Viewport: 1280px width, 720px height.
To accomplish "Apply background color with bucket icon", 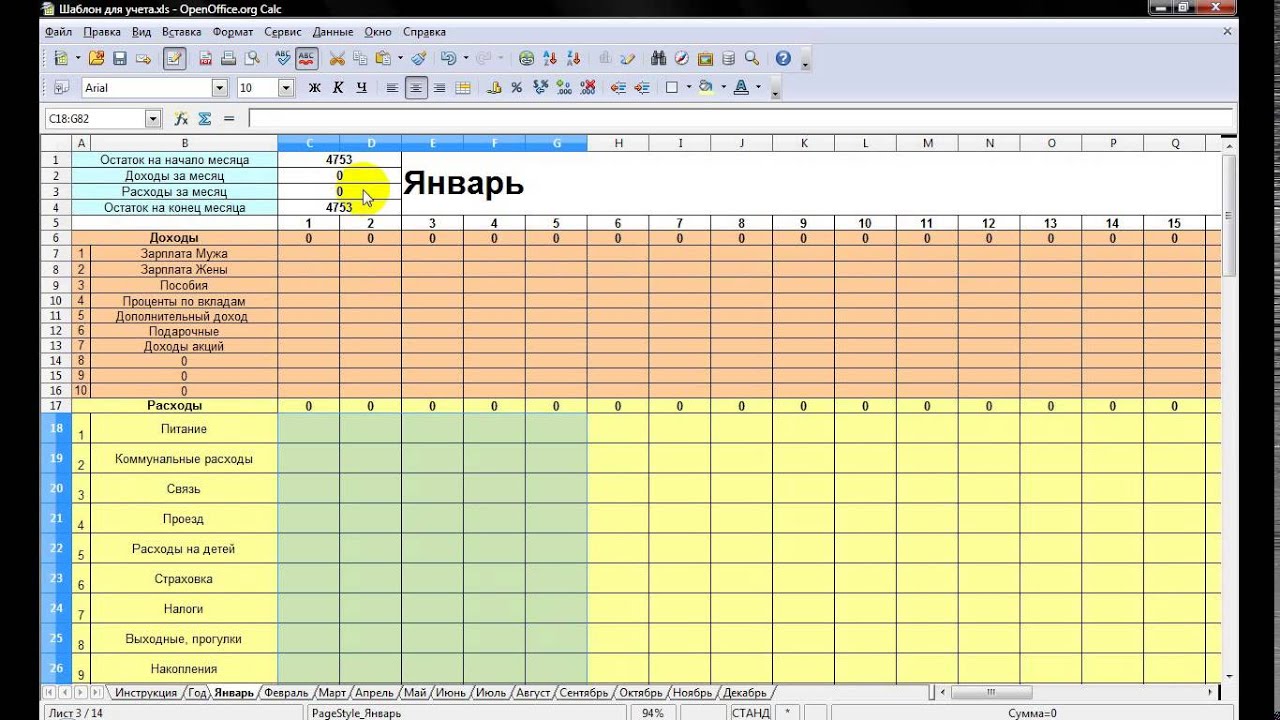I will tap(706, 88).
